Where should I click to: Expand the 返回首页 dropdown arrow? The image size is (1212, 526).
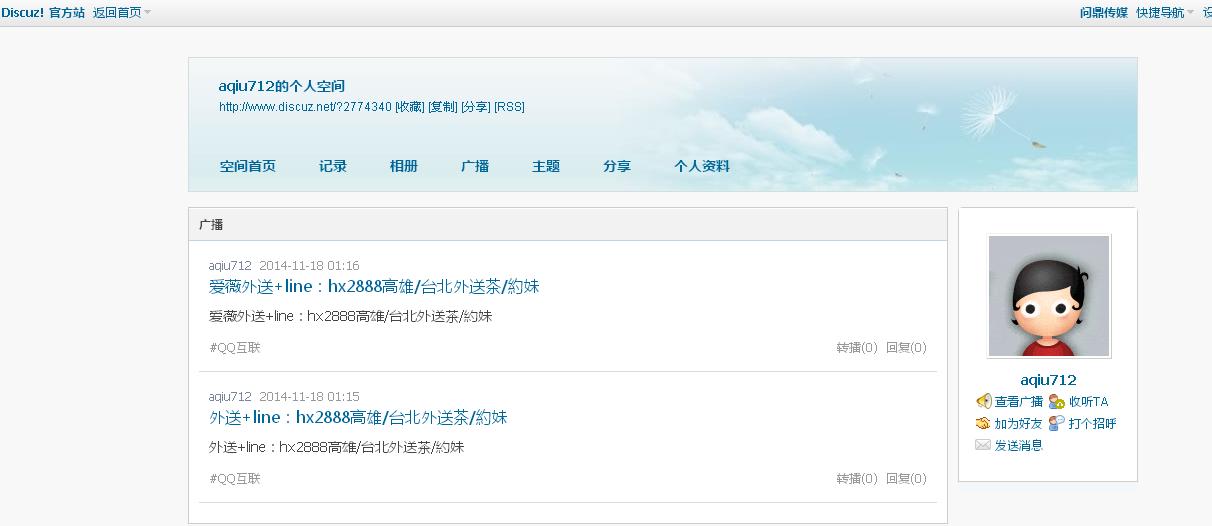point(148,12)
